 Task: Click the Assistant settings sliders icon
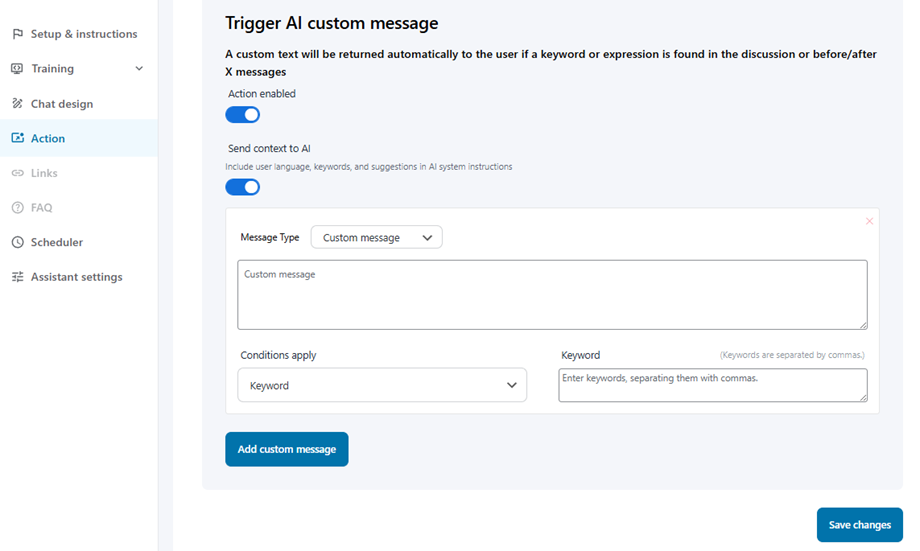pyautogui.click(x=17, y=277)
